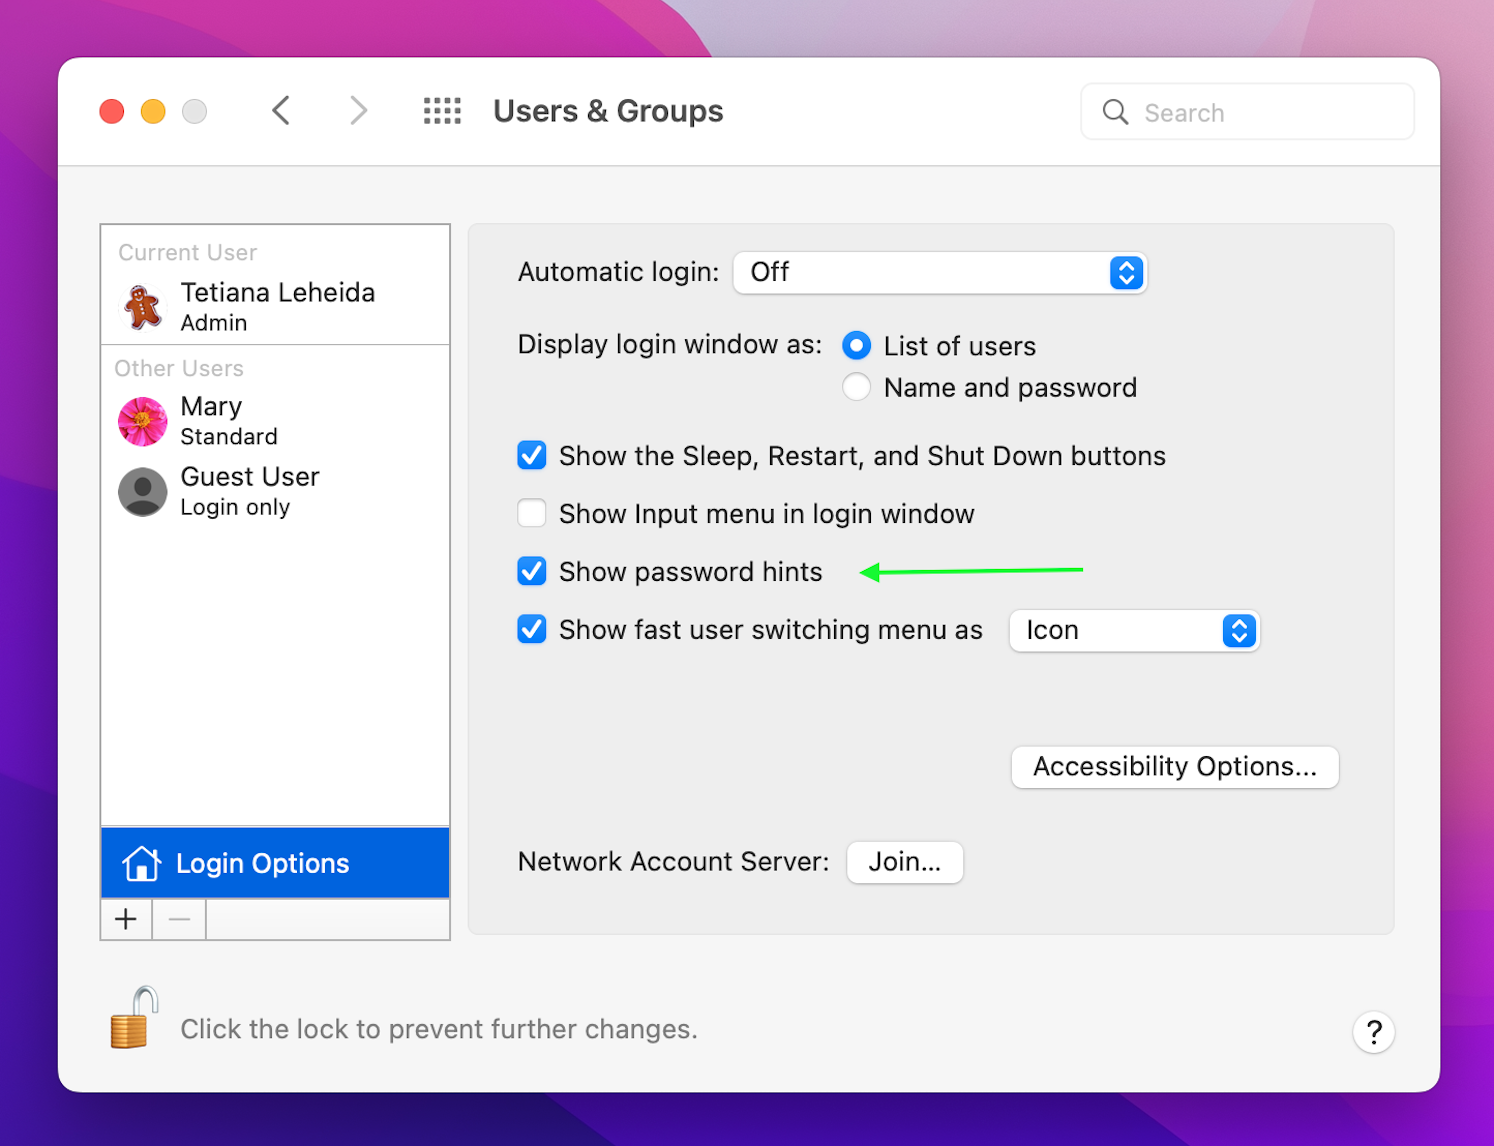This screenshot has width=1494, height=1146.
Task: Click the magnifying glass search icon
Action: [1115, 112]
